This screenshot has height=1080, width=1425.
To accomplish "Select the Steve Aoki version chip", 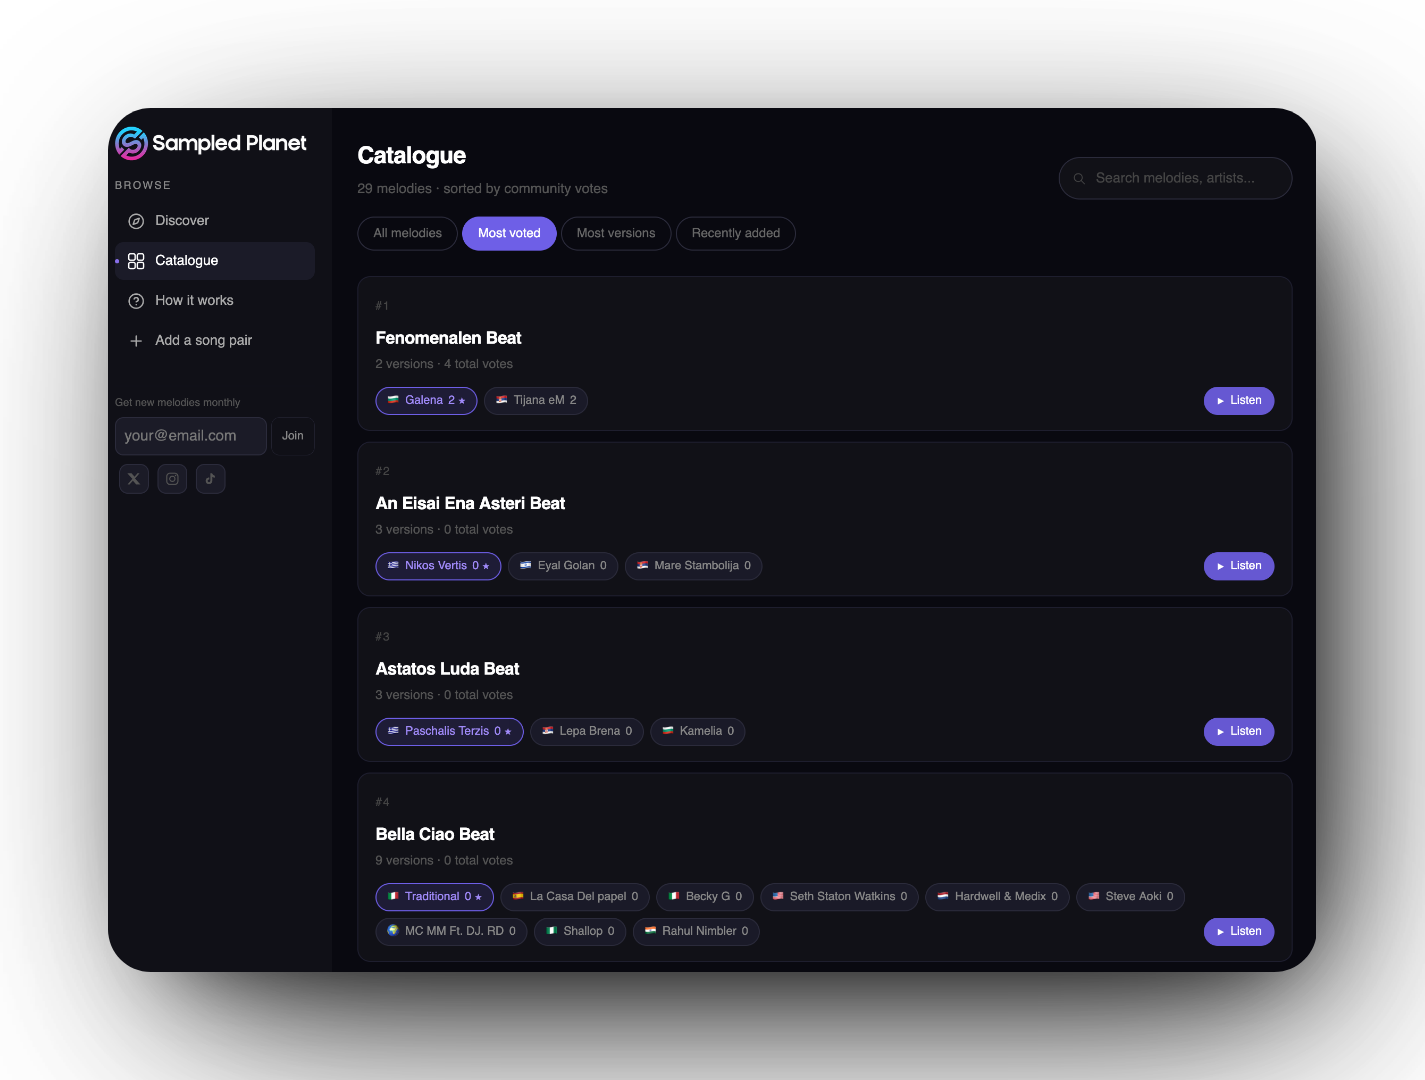I will click(1130, 897).
